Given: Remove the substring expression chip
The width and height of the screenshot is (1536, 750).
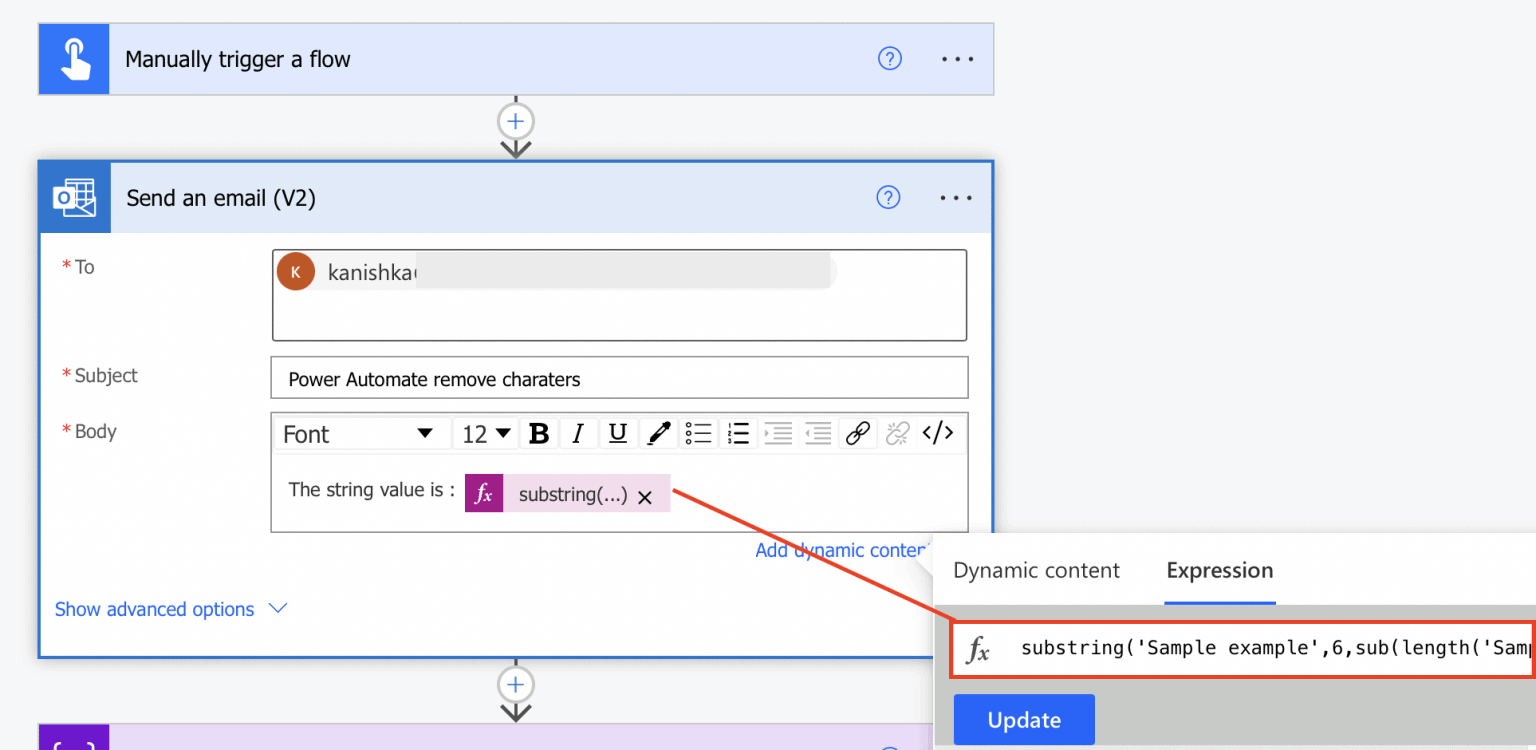Looking at the screenshot, I should 646,494.
